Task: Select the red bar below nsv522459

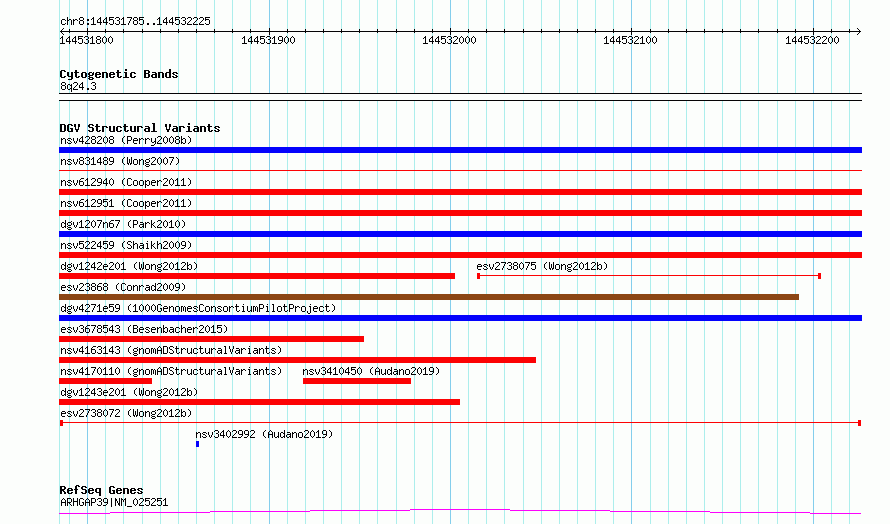Action: 460,255
